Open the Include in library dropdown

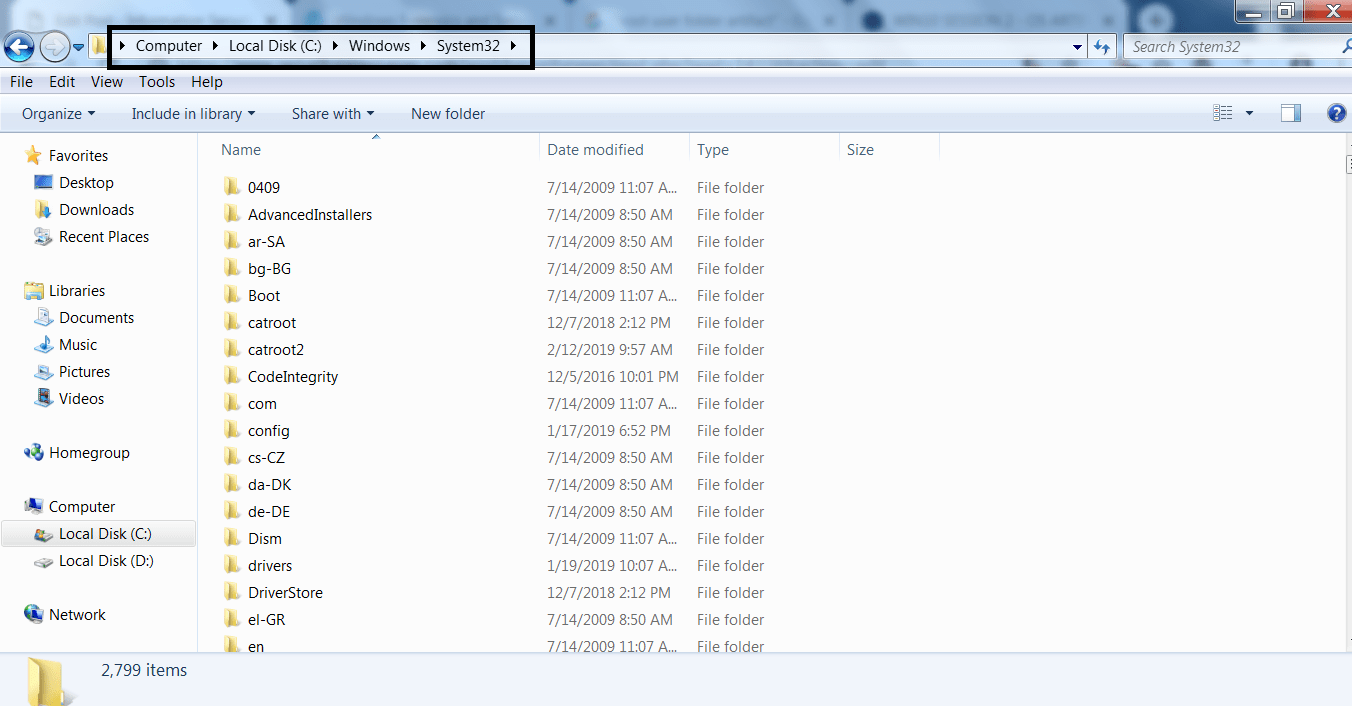(x=192, y=113)
